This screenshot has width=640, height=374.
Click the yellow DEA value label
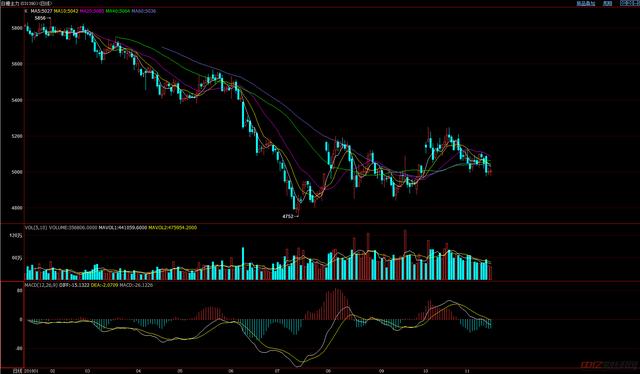104,285
